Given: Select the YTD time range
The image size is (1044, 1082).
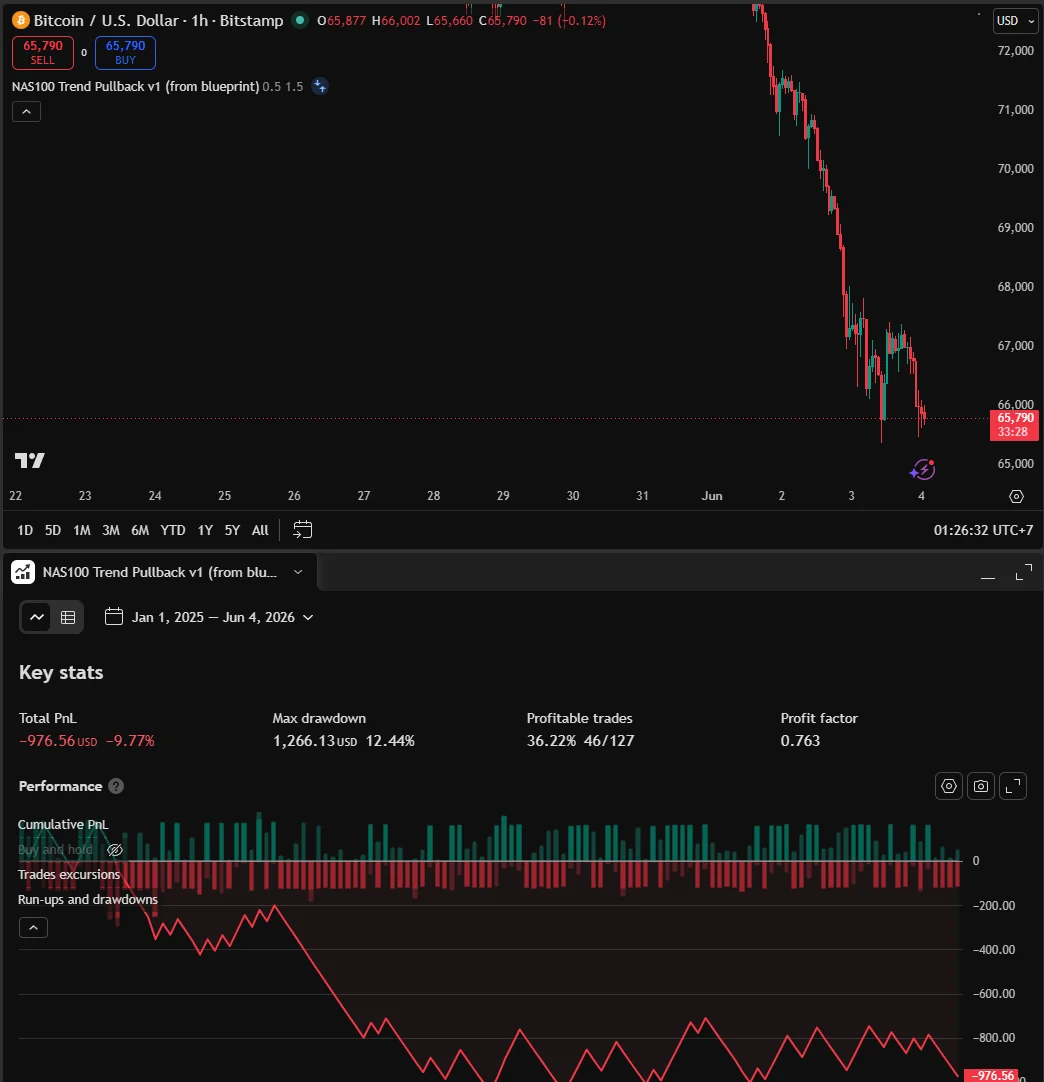Looking at the screenshot, I should tap(173, 530).
